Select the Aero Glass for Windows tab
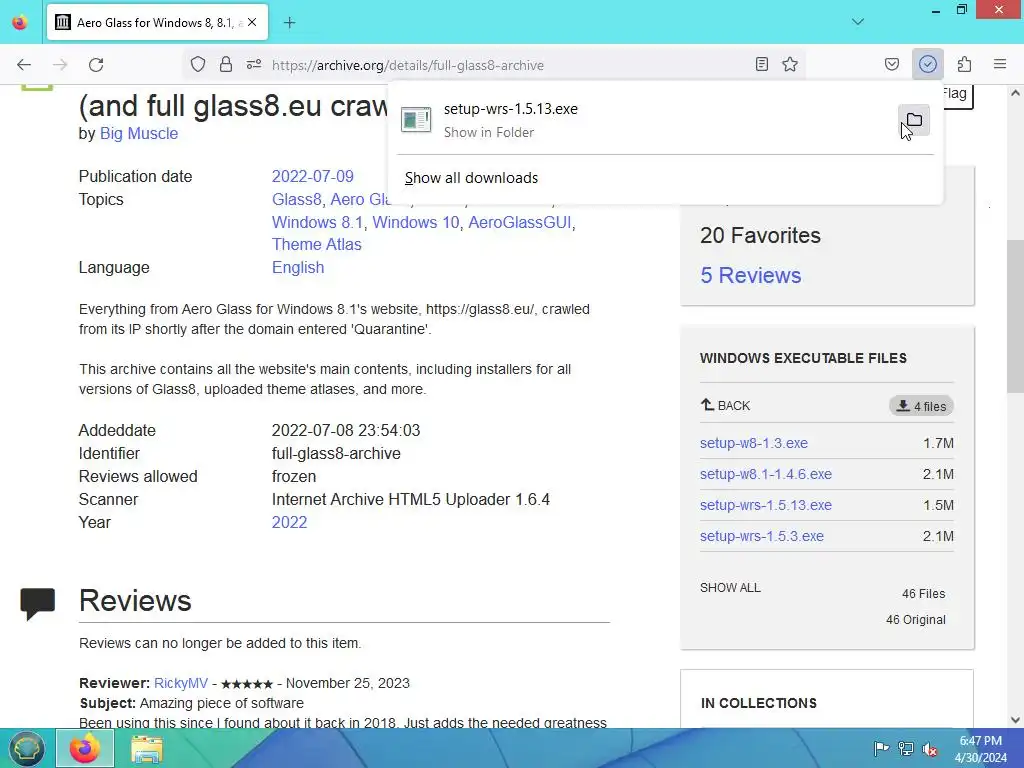The height and width of the screenshot is (768, 1024). 157,23
